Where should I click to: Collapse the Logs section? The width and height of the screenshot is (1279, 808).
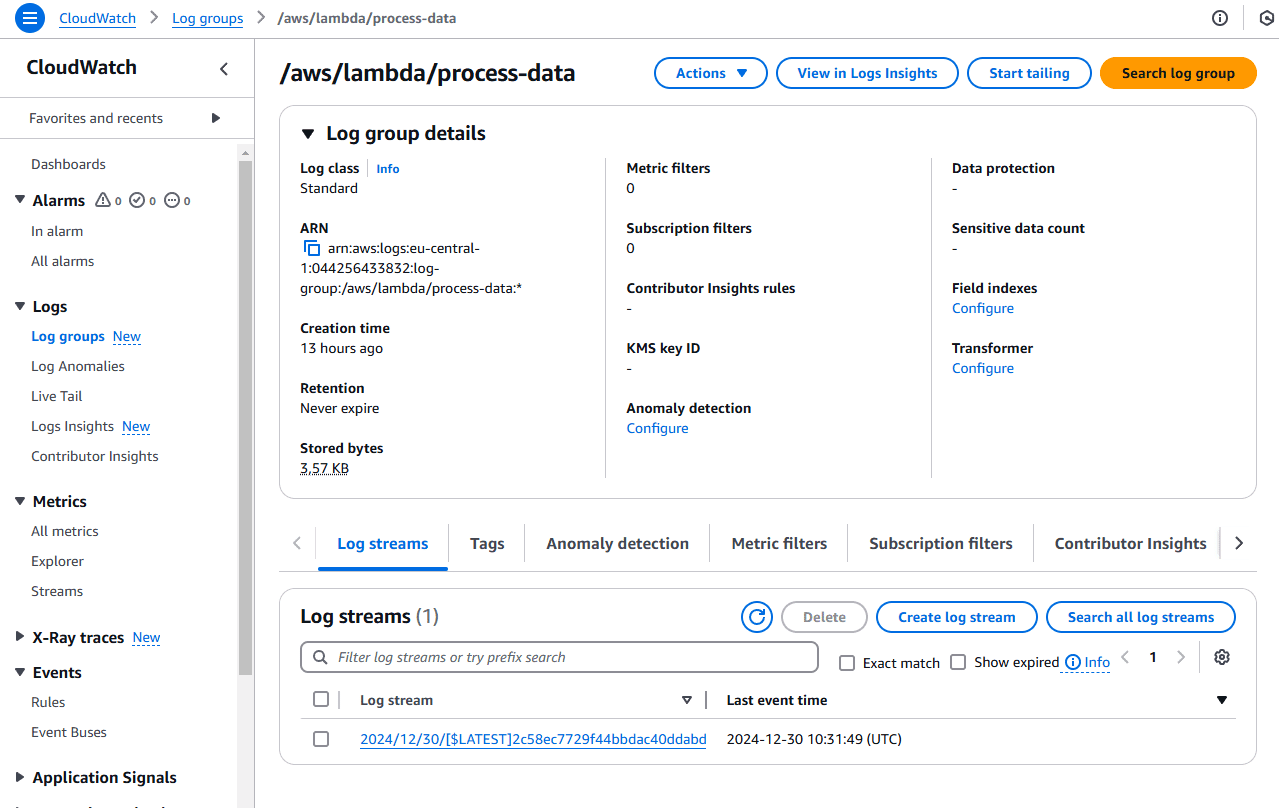click(x=20, y=306)
